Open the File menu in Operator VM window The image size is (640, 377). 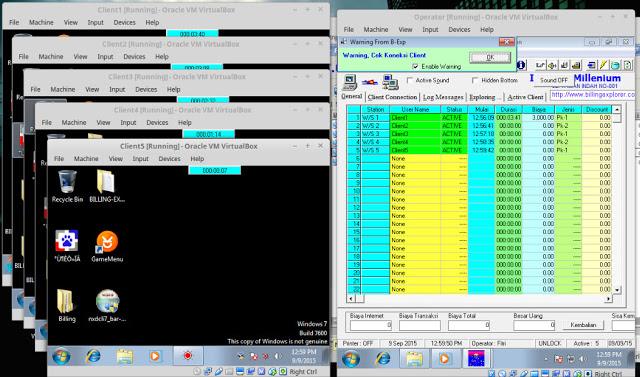(x=349, y=30)
